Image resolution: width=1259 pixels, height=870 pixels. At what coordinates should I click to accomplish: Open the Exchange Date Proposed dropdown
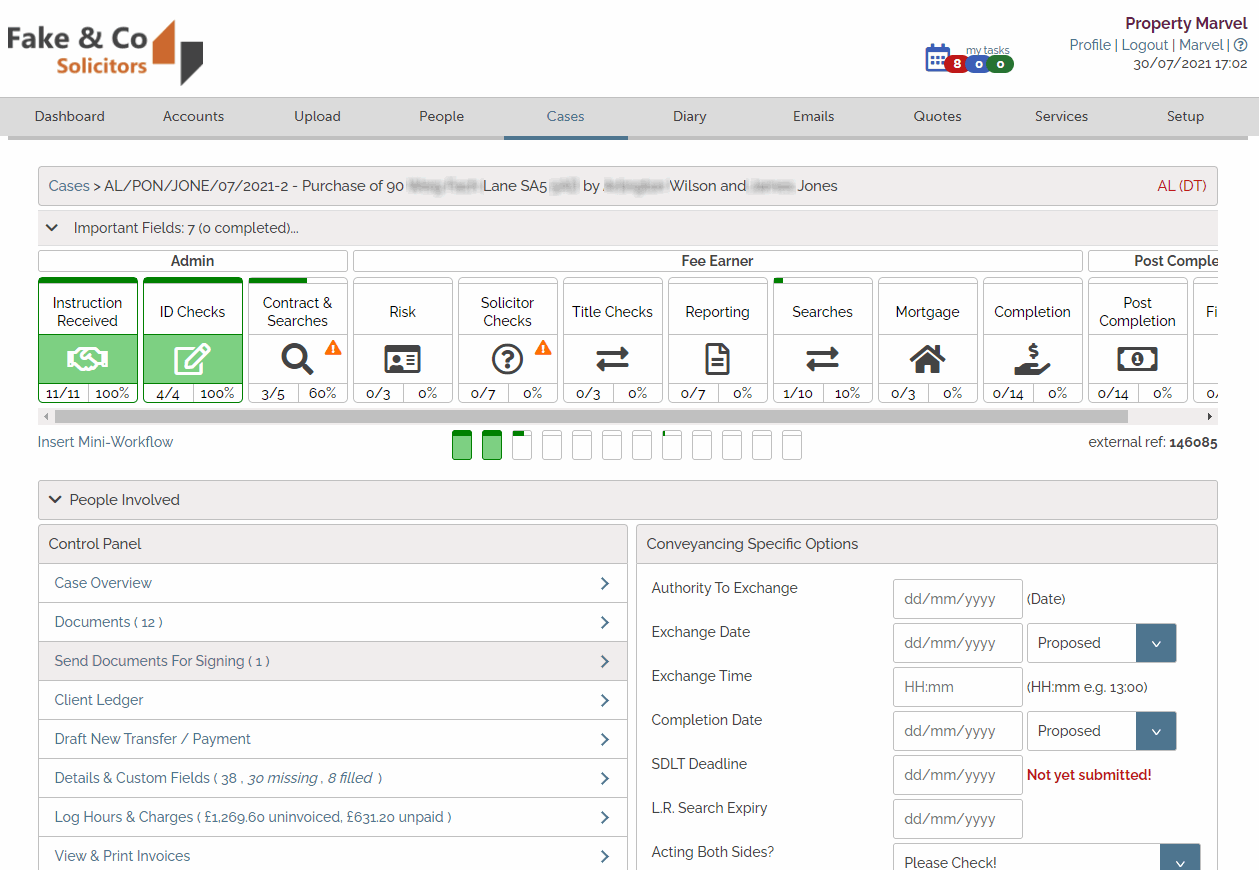(x=1156, y=643)
